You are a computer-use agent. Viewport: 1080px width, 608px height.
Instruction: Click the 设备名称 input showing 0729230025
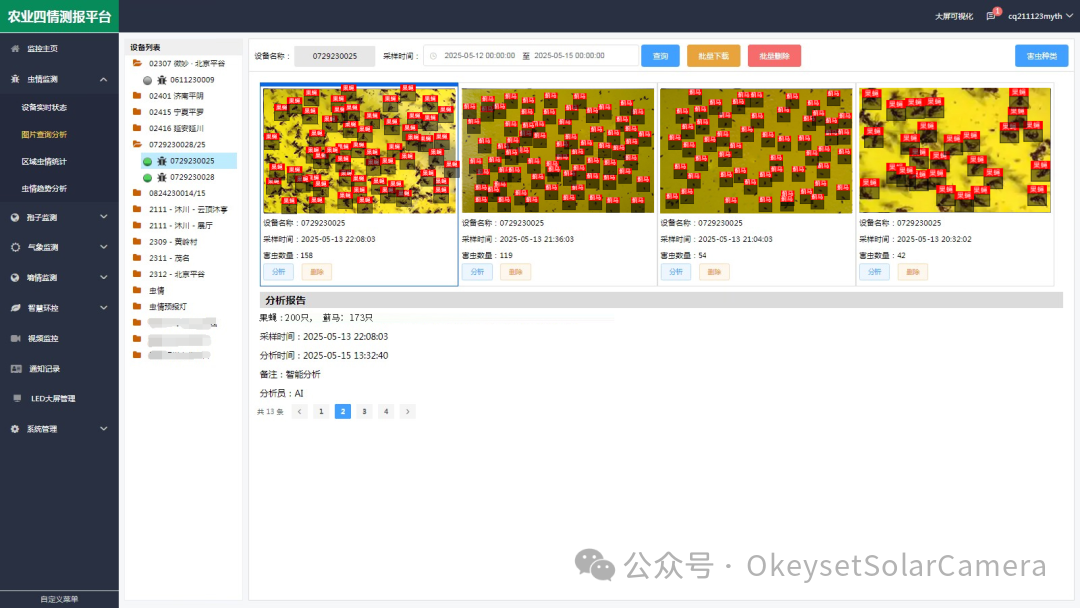coord(335,56)
